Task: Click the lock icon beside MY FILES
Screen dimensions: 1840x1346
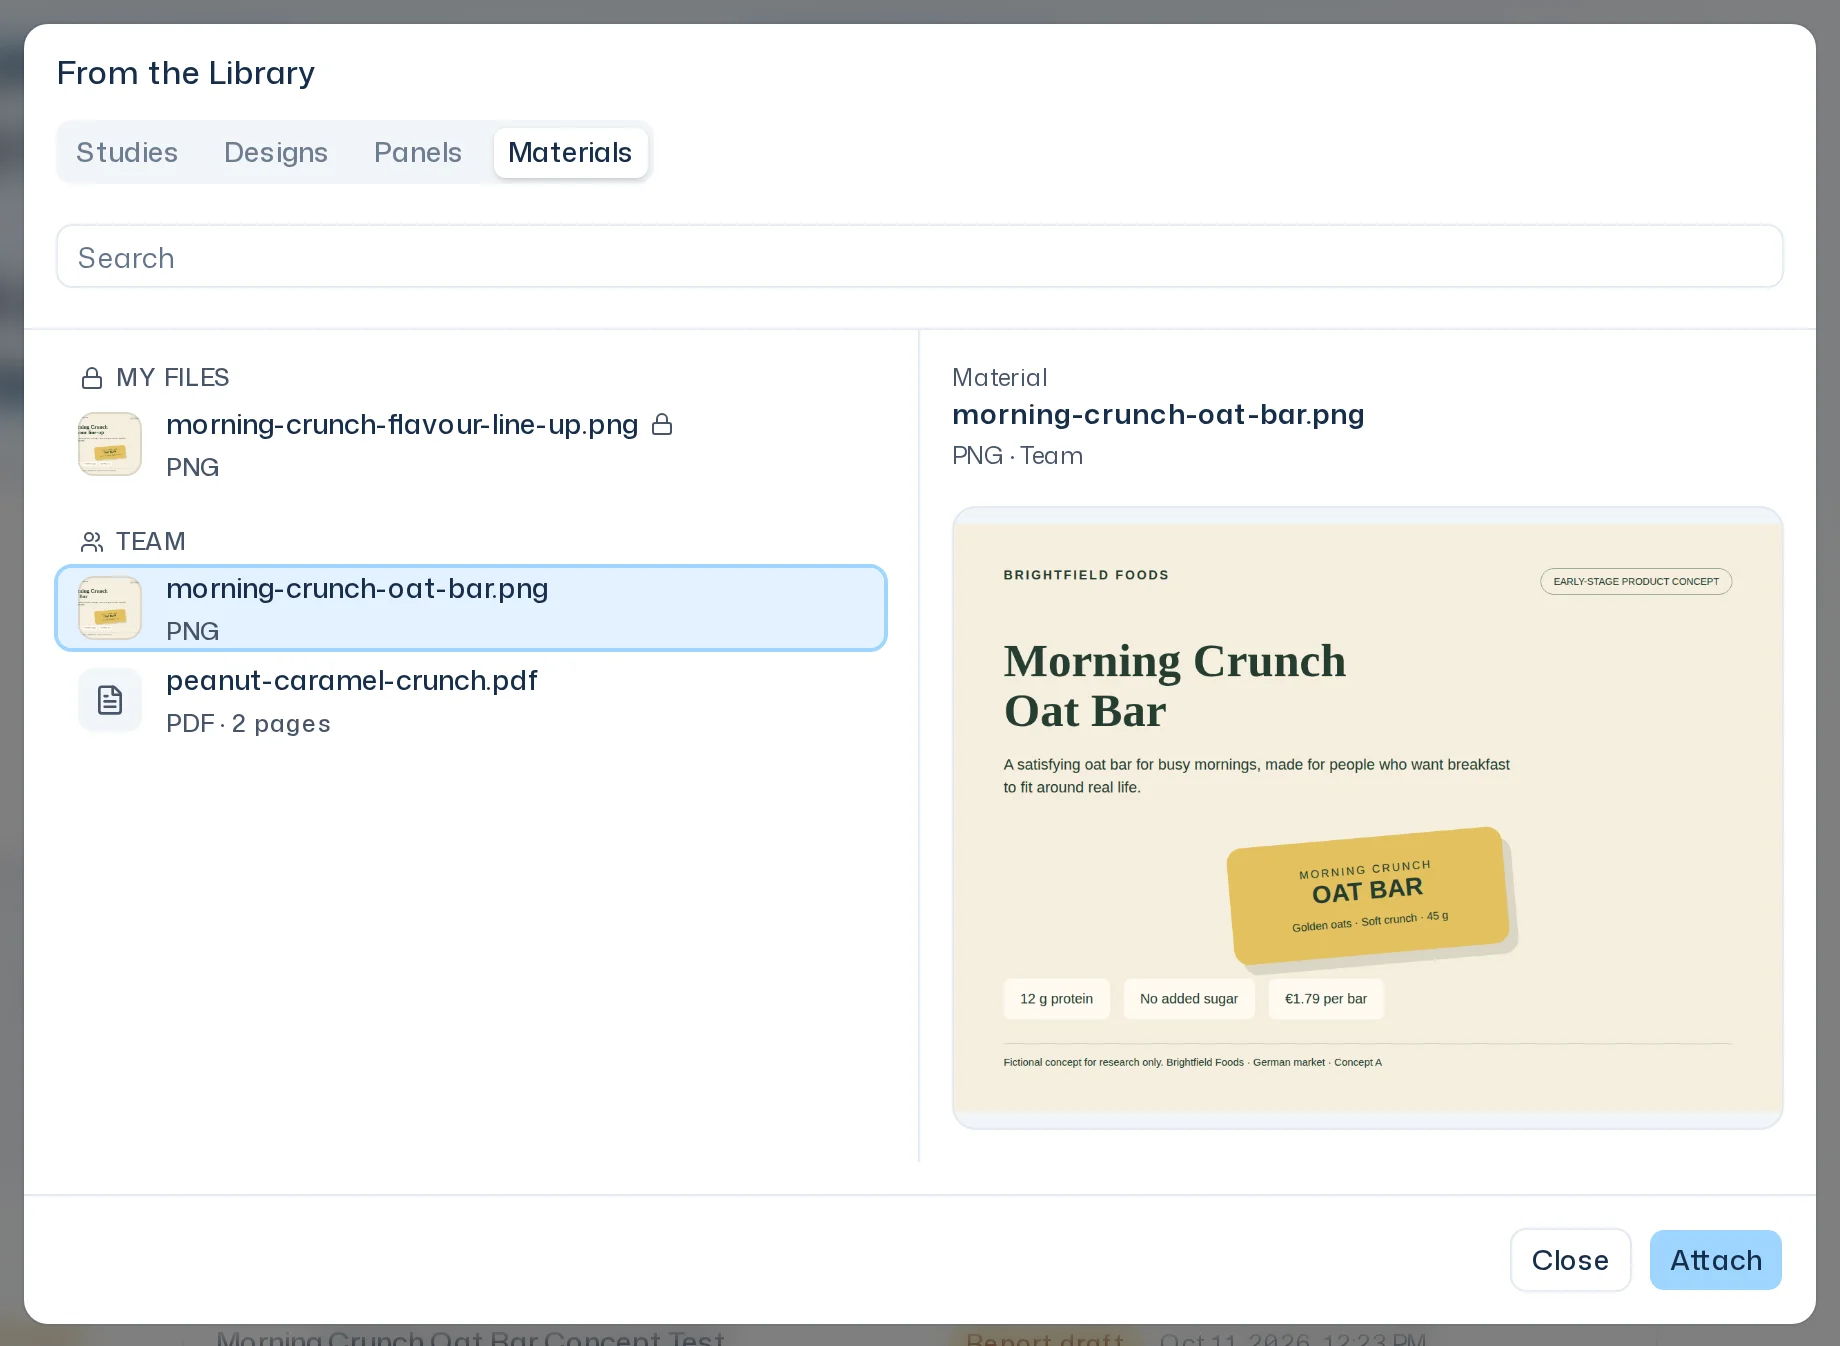Action: click(92, 378)
